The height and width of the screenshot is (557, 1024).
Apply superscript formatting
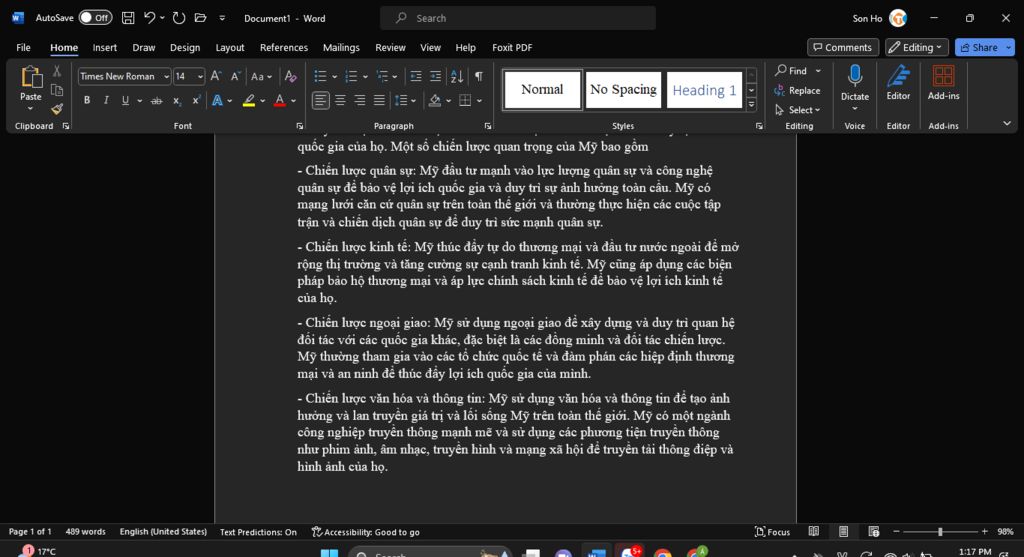pyautogui.click(x=195, y=101)
